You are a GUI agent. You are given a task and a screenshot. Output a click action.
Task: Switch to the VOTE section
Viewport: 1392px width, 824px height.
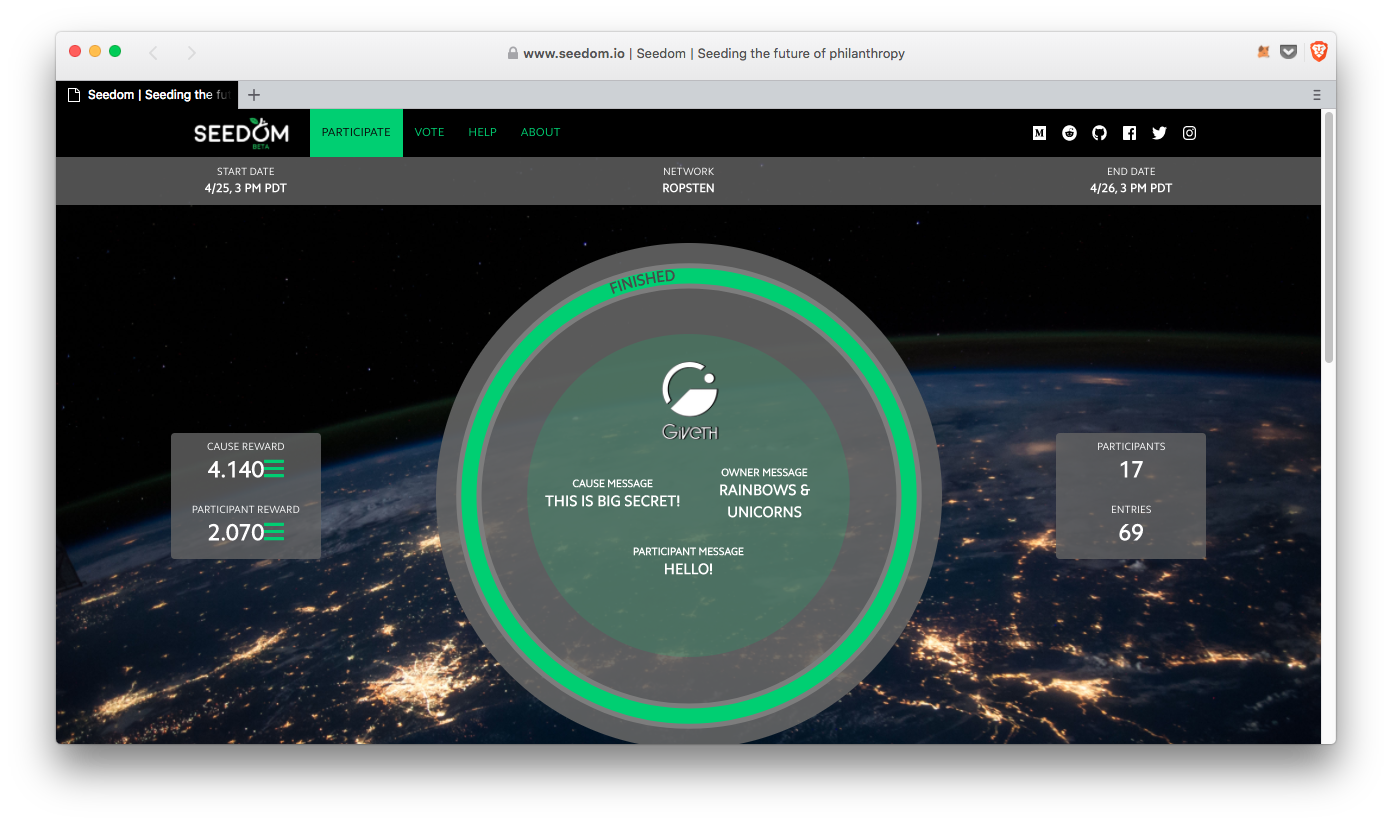pos(429,132)
